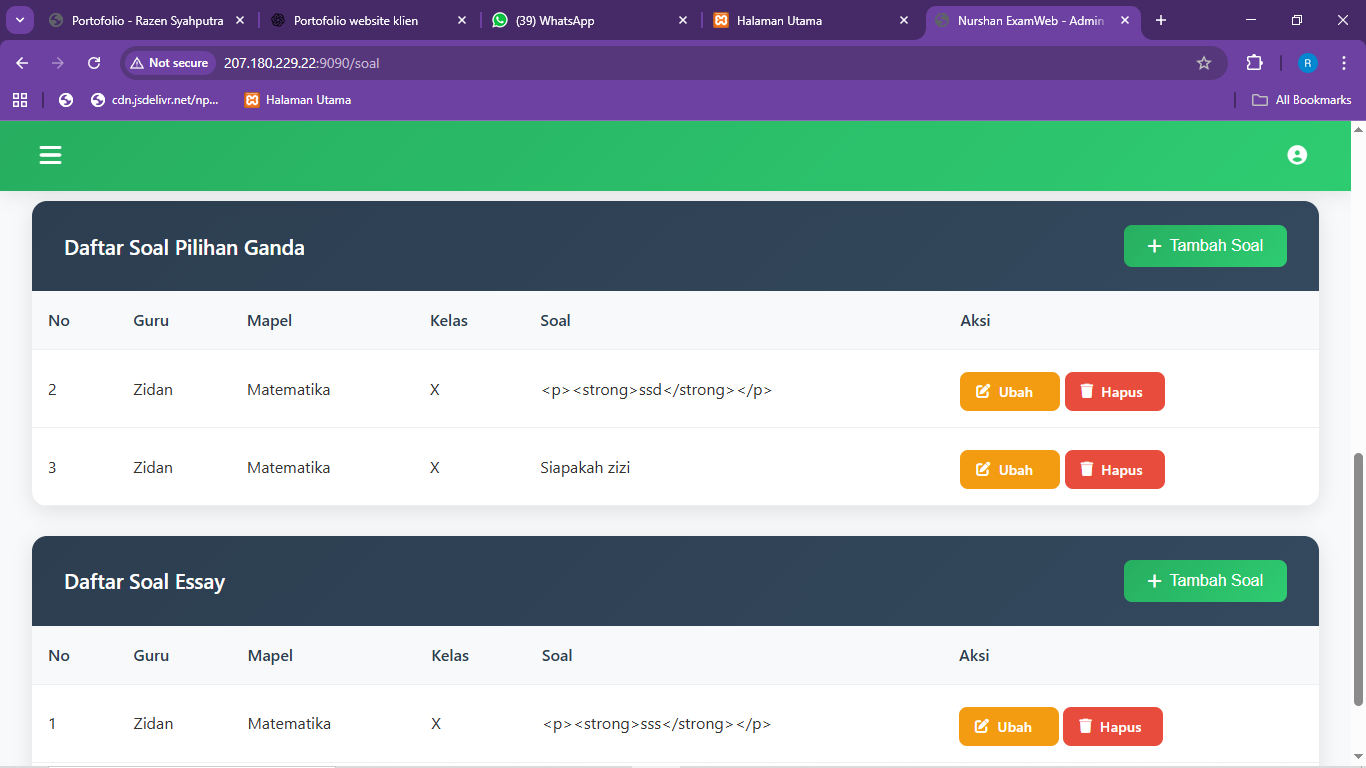Screen dimensions: 1366x768
Task: Click the user account icon in the header
Action: click(1297, 155)
